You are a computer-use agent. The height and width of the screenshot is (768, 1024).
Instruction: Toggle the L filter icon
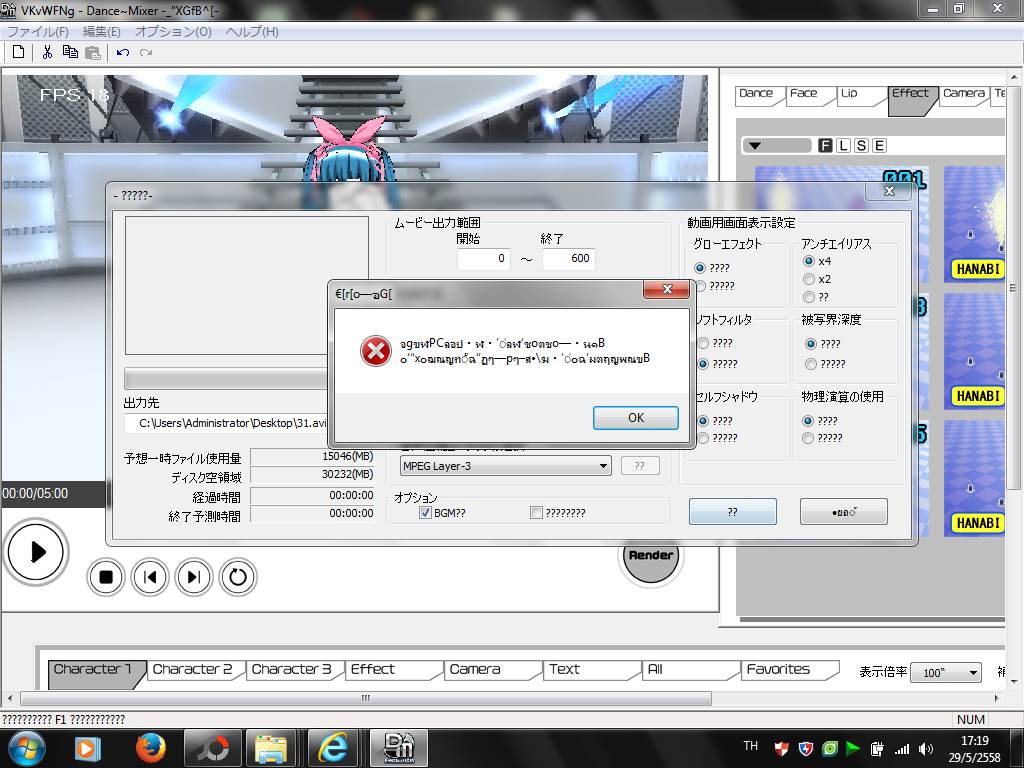[844, 146]
